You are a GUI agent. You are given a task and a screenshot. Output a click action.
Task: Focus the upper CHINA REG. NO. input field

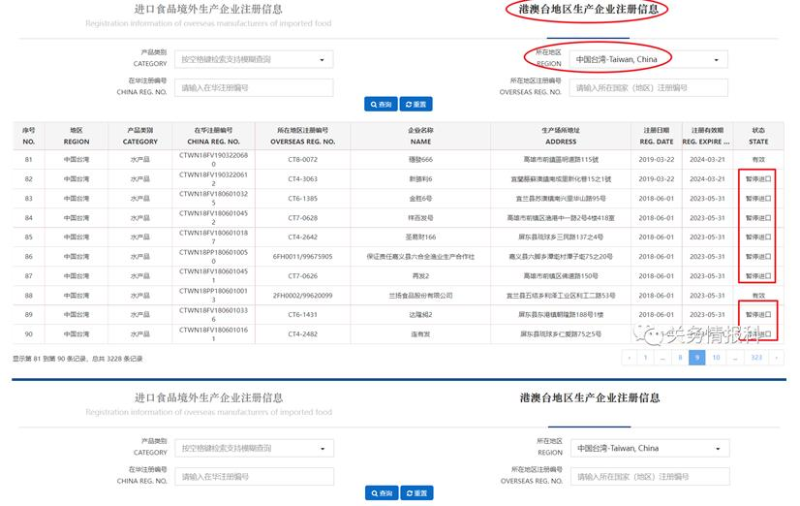click(x=253, y=88)
